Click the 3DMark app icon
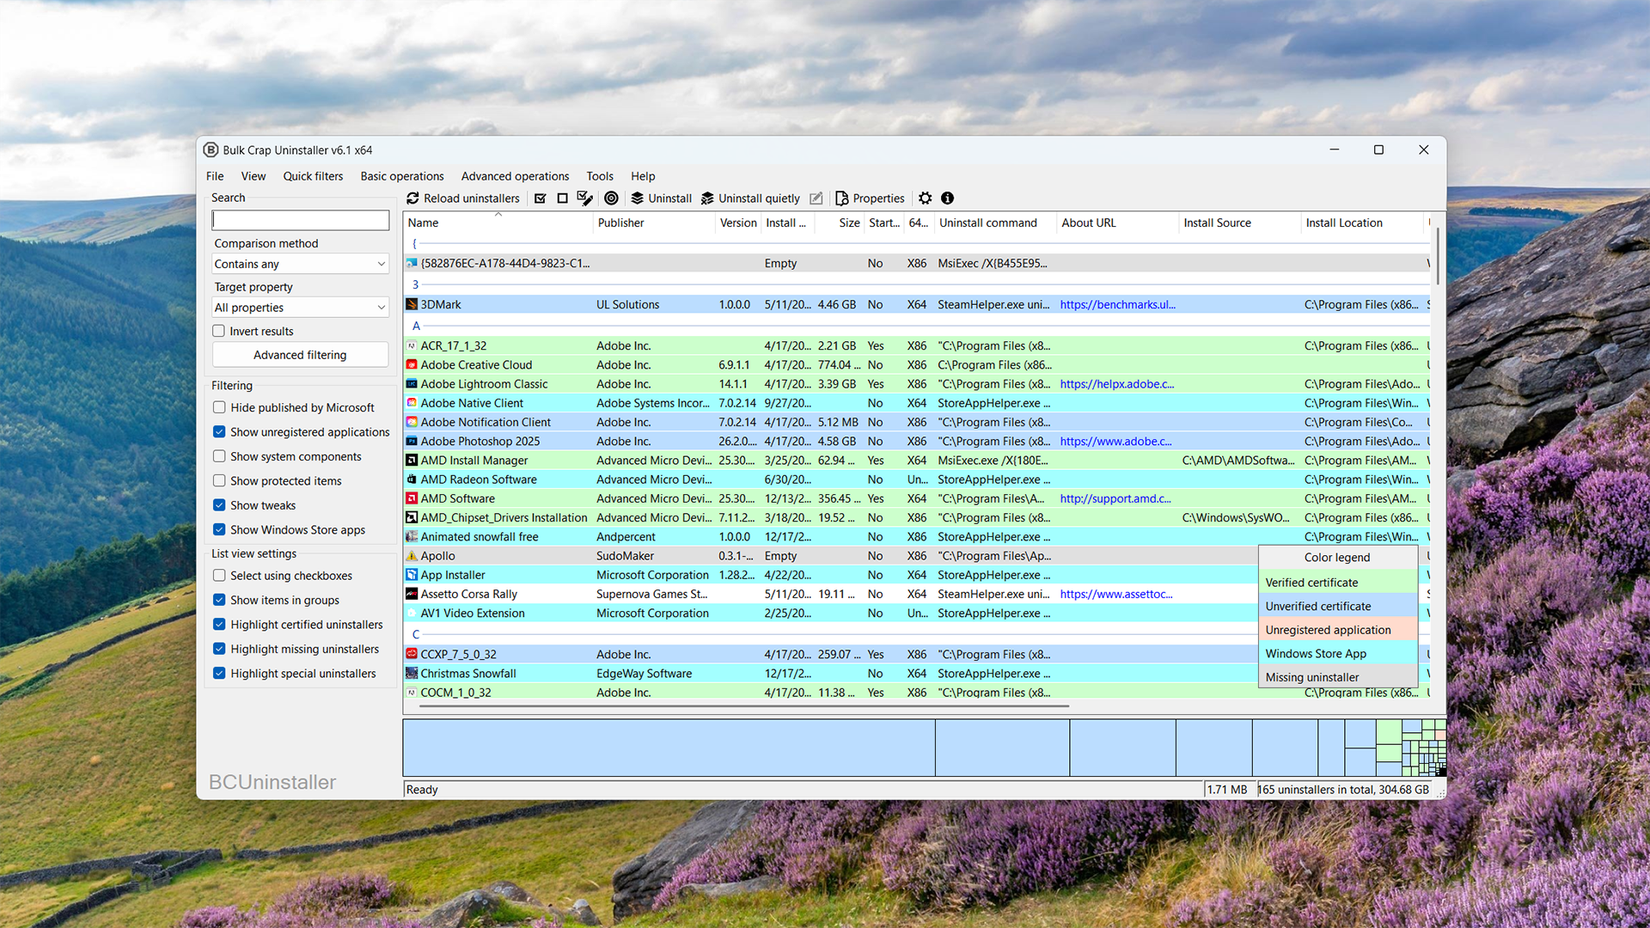Image resolution: width=1650 pixels, height=928 pixels. 411,304
